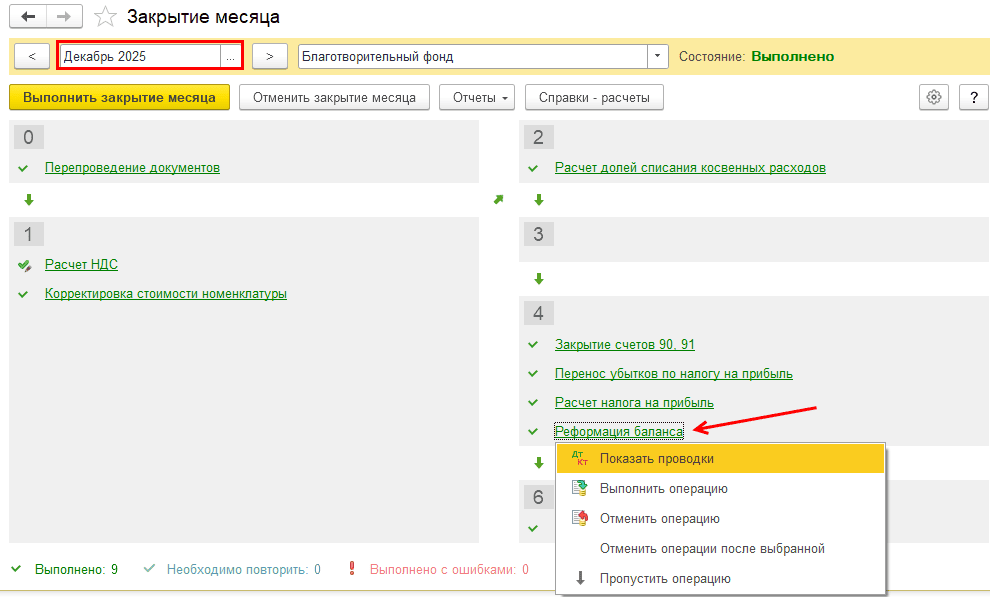Choose Выполнить операцию in context menu
The width and height of the screenshot is (990, 597).
tap(663, 489)
